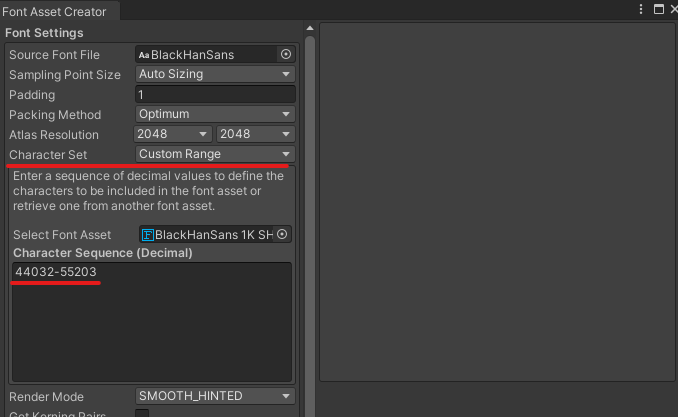Open the first Atlas Resolution dropdown
This screenshot has height=417, width=678.
pyautogui.click(x=173, y=135)
